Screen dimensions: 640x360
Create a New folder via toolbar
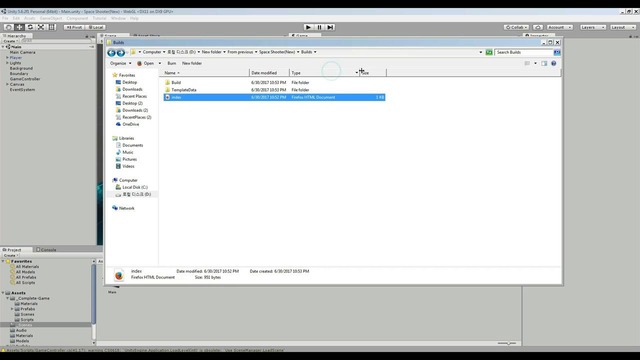point(192,63)
